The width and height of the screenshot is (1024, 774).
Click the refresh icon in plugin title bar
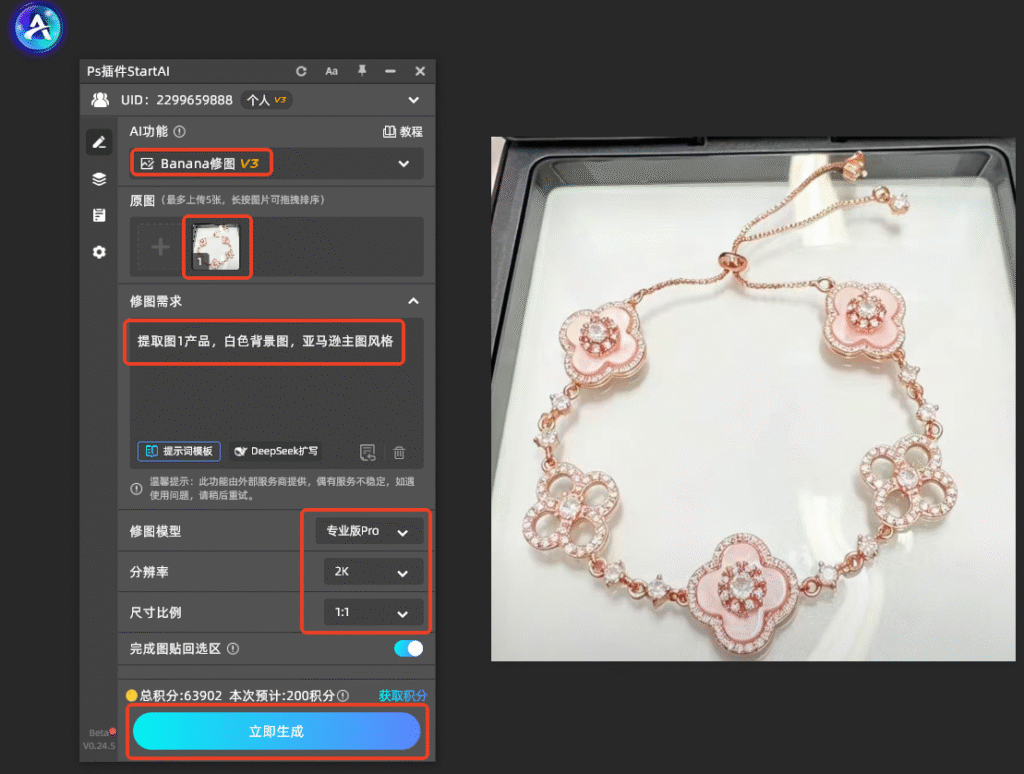point(301,71)
